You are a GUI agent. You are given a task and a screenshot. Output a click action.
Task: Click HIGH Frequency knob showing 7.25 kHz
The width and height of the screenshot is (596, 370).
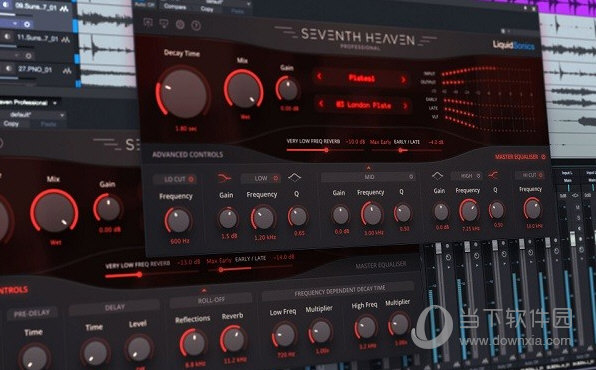click(469, 211)
